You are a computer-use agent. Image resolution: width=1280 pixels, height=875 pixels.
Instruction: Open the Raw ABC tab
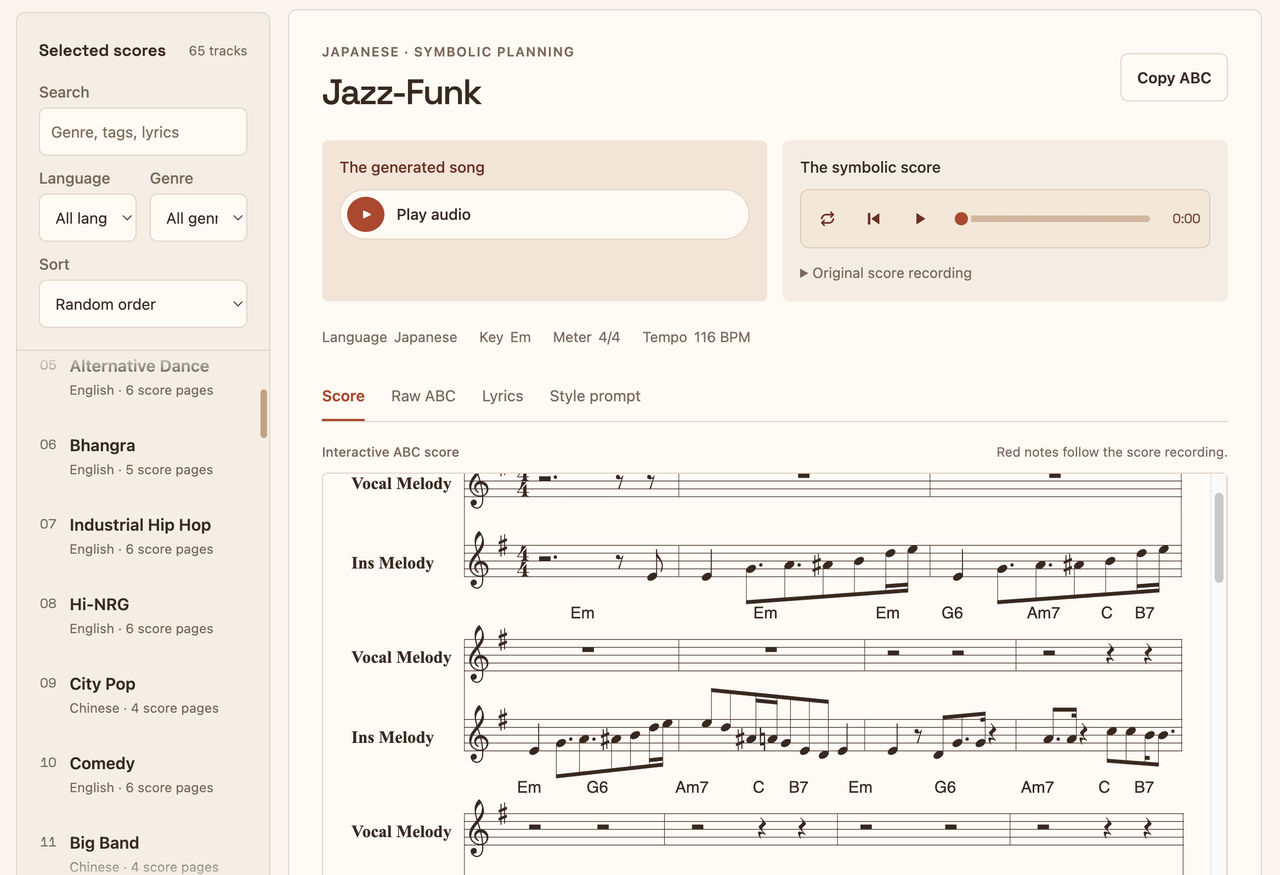click(423, 396)
